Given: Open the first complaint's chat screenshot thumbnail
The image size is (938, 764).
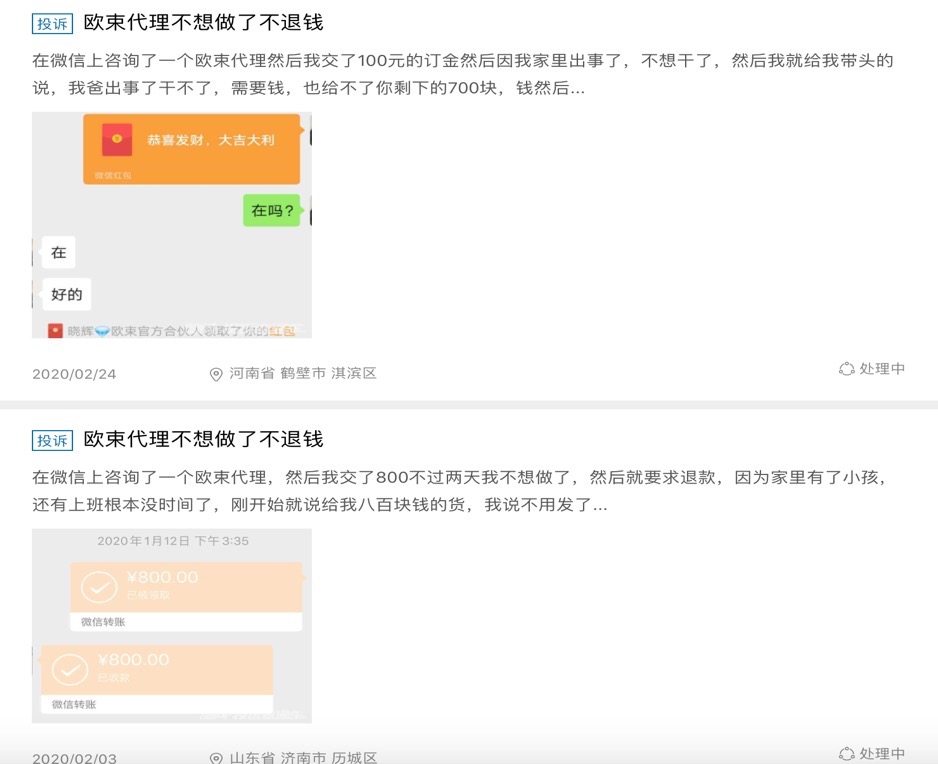Looking at the screenshot, I should click(171, 224).
